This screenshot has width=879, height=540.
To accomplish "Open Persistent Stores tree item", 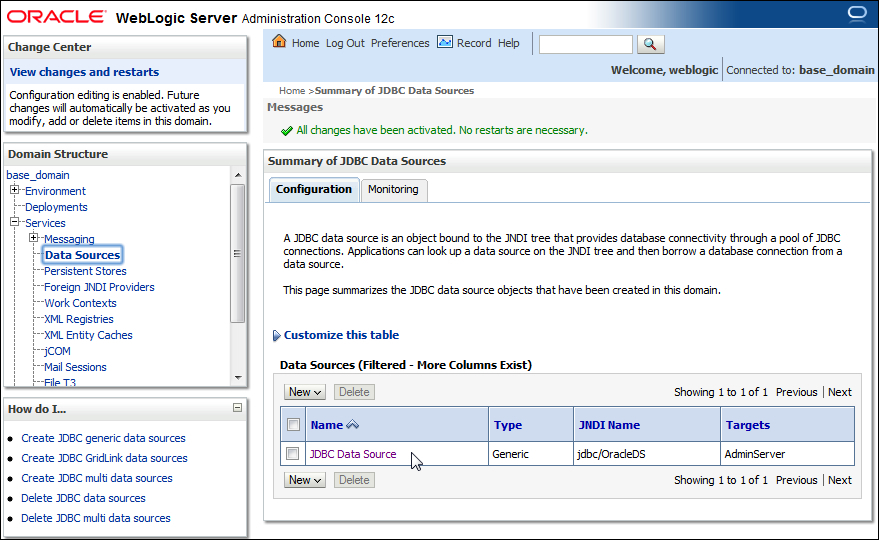I will (85, 271).
